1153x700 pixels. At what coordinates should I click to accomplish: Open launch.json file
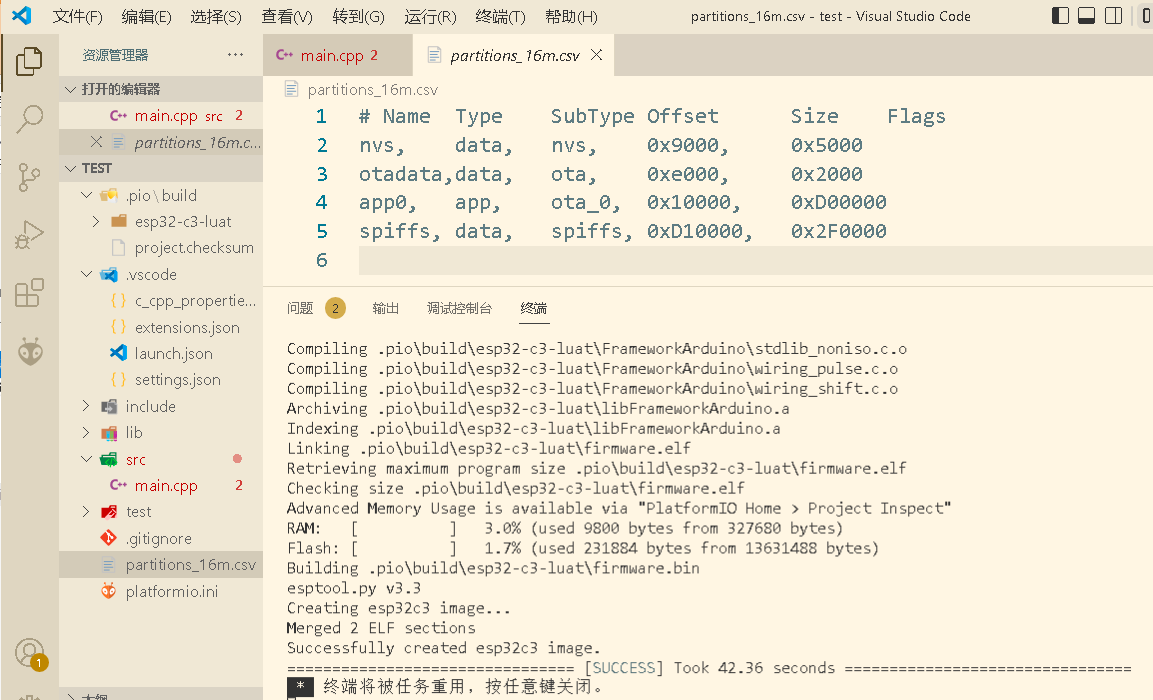point(160,354)
